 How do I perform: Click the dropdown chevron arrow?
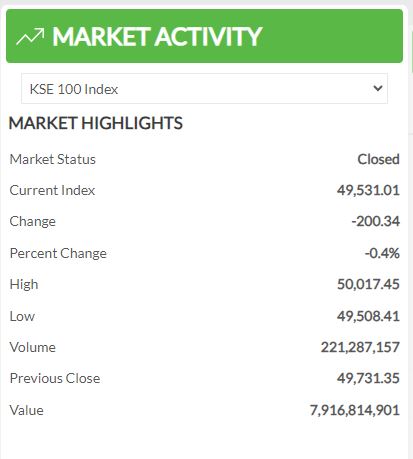(x=378, y=88)
